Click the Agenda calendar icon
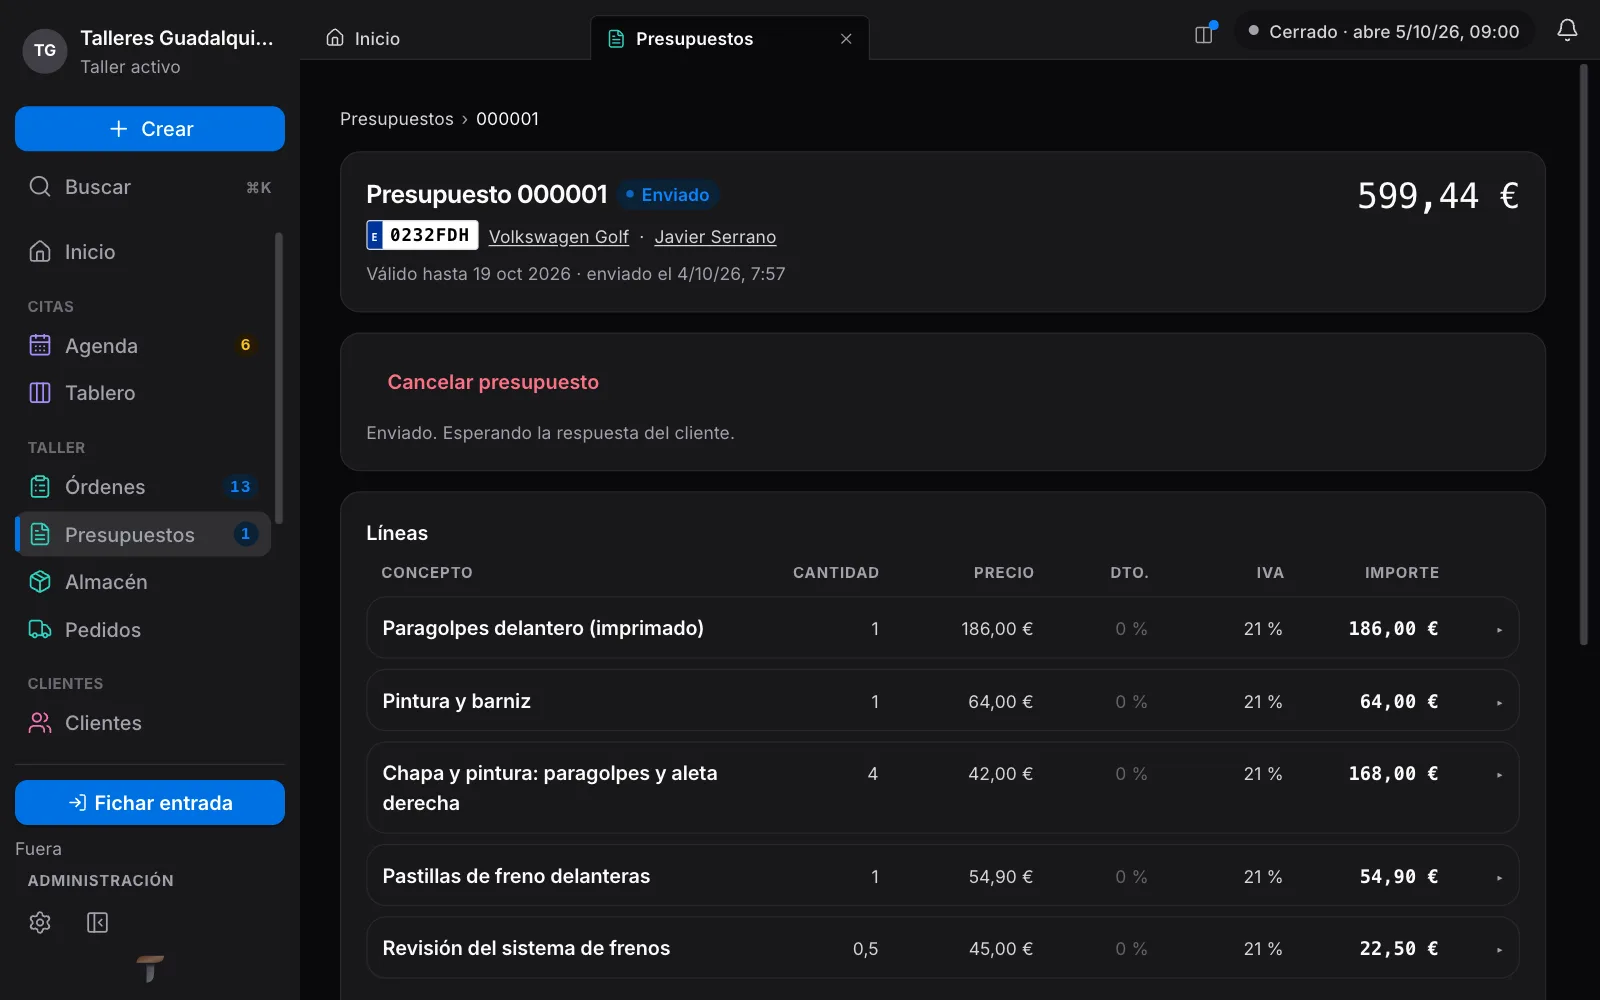The image size is (1600, 1000). pos(40,345)
